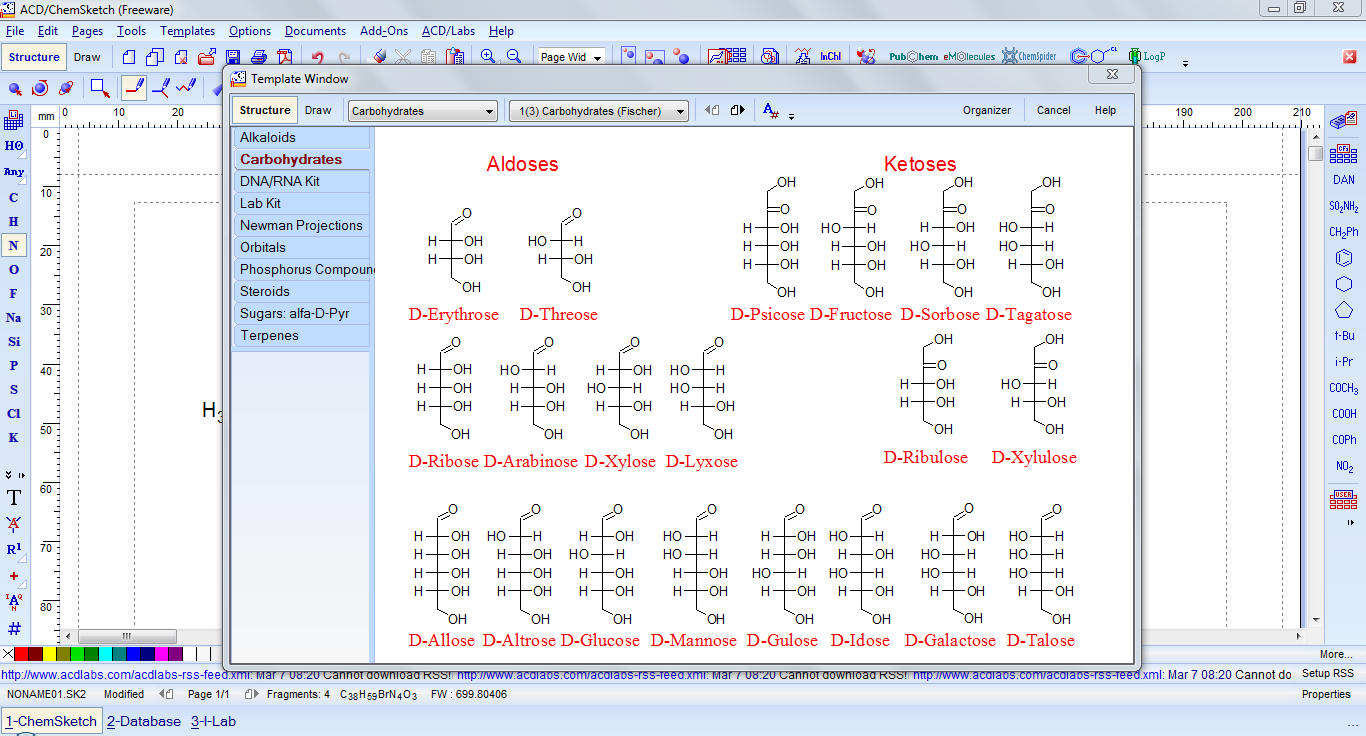Click the Zoom In magnifier icon
Screen dimensions: 1366x736
point(487,57)
